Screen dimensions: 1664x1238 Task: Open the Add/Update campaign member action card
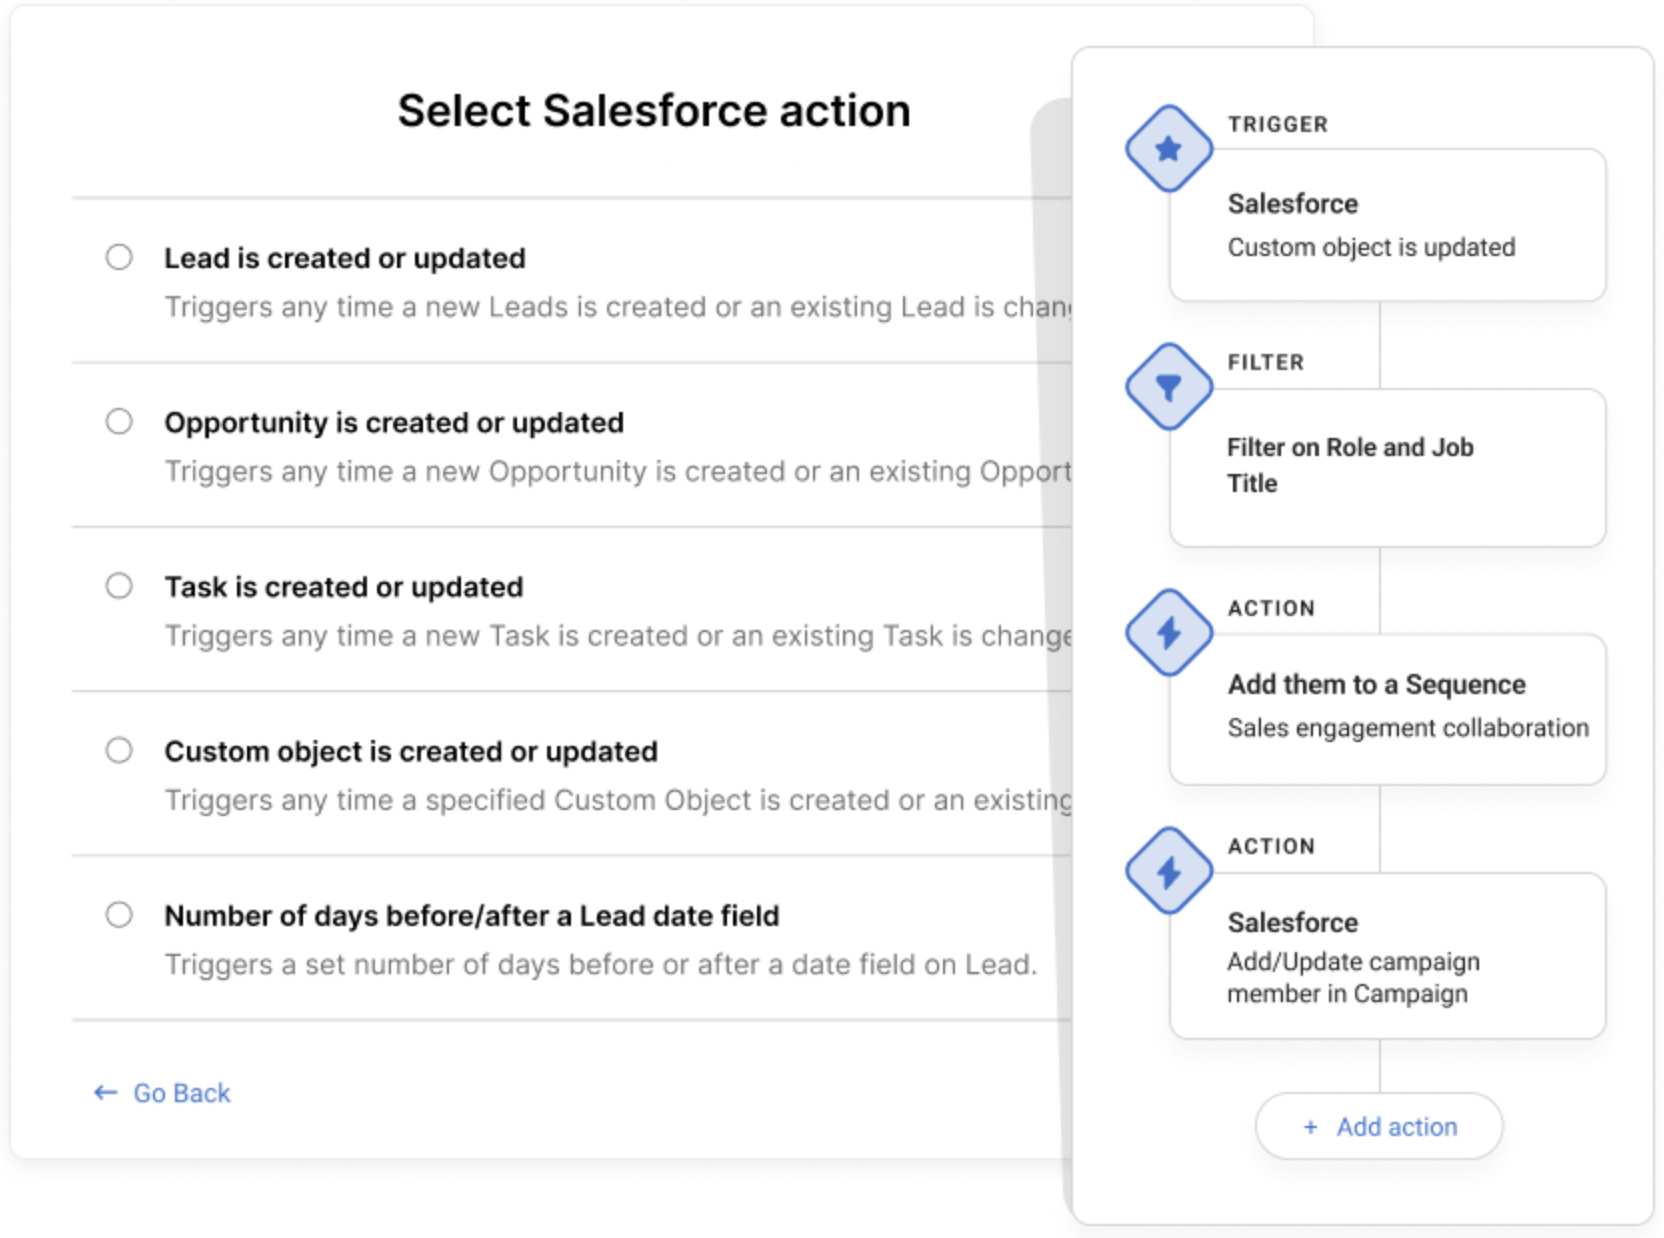1387,956
